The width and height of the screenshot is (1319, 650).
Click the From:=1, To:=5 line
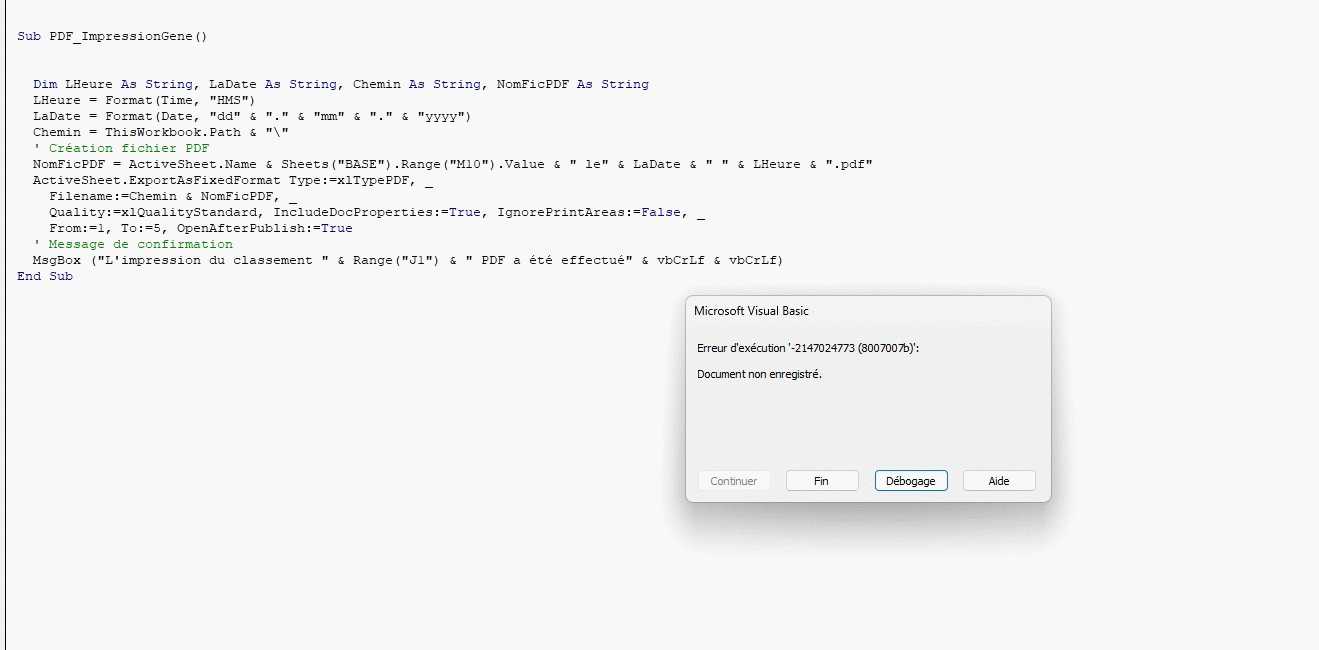coord(200,229)
